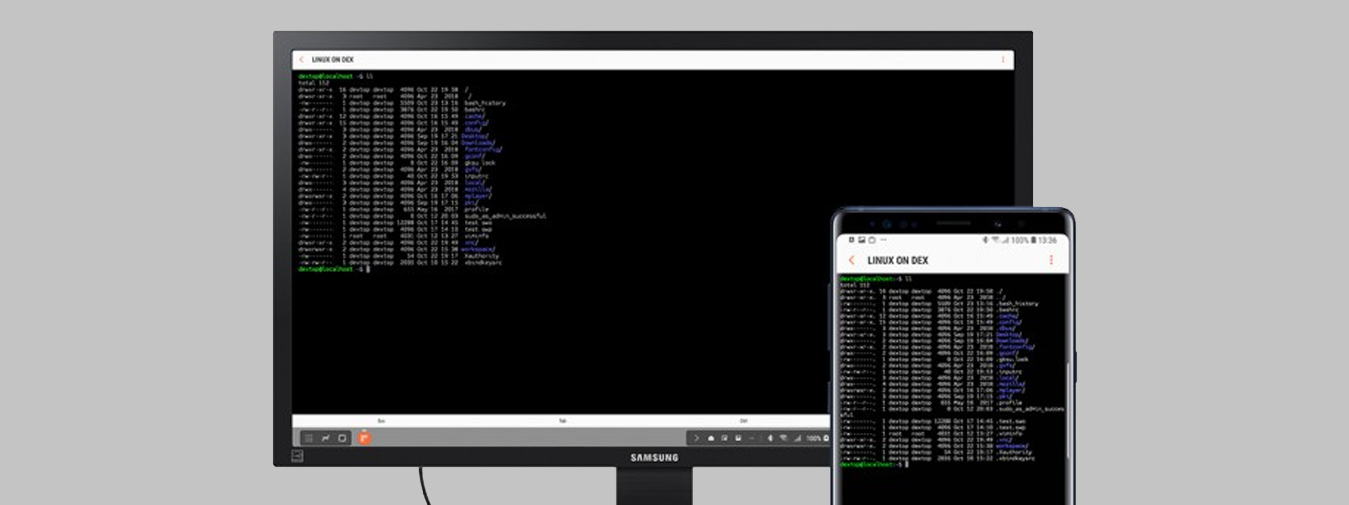Click the Bluetooth icon in DeX tray

point(769,438)
